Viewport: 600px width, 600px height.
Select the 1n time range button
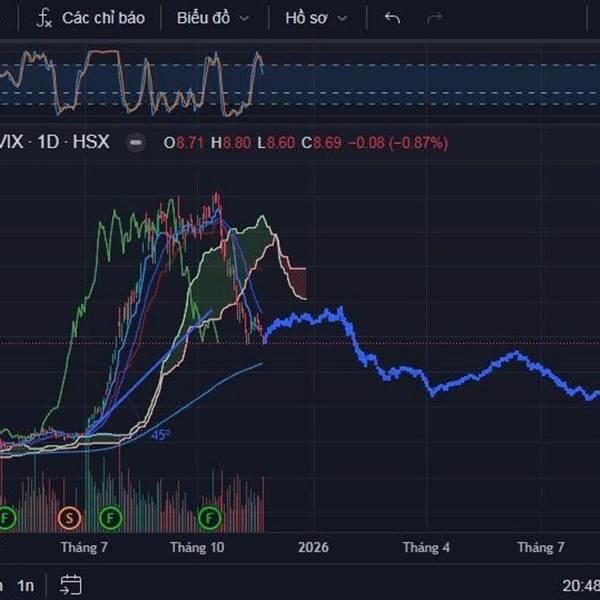pos(26,586)
